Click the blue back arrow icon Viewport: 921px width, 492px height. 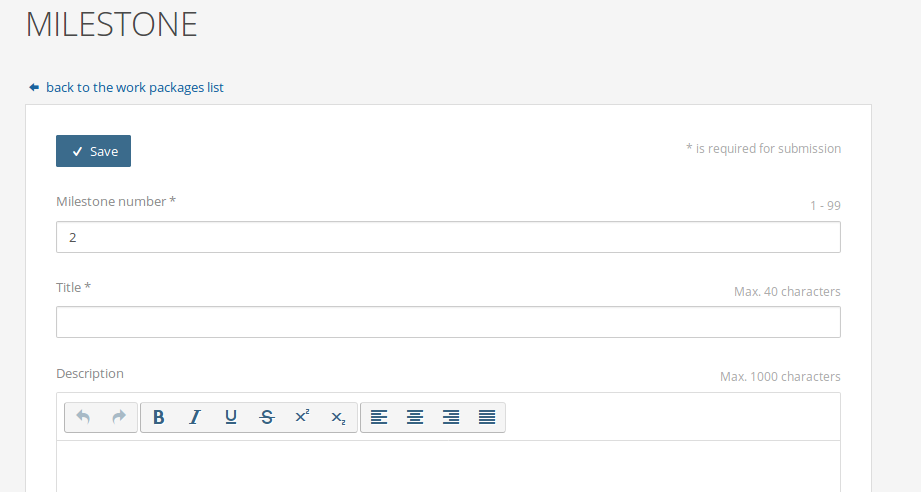[34, 88]
